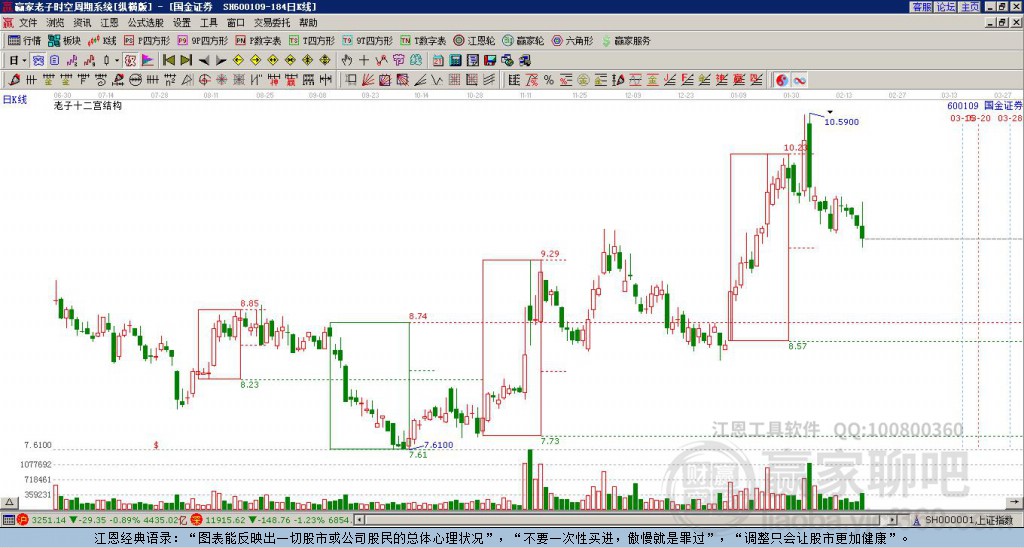The height and width of the screenshot is (548, 1024).
Task: Click the right arrow beside volume chart
Action: point(1015,503)
